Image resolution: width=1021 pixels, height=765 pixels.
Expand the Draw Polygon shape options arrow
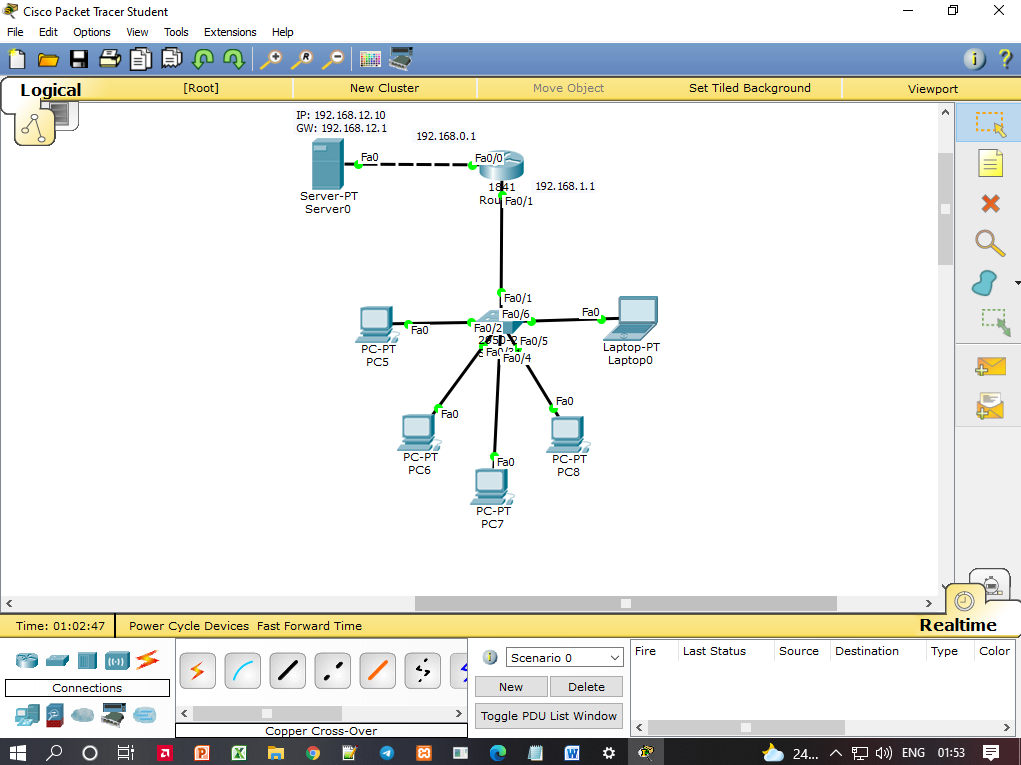pos(1016,283)
